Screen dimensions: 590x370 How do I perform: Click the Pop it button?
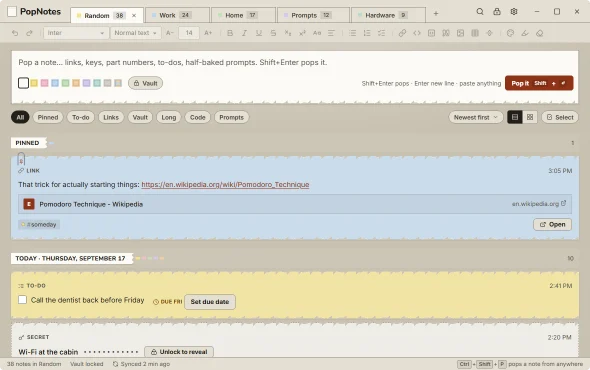539,83
